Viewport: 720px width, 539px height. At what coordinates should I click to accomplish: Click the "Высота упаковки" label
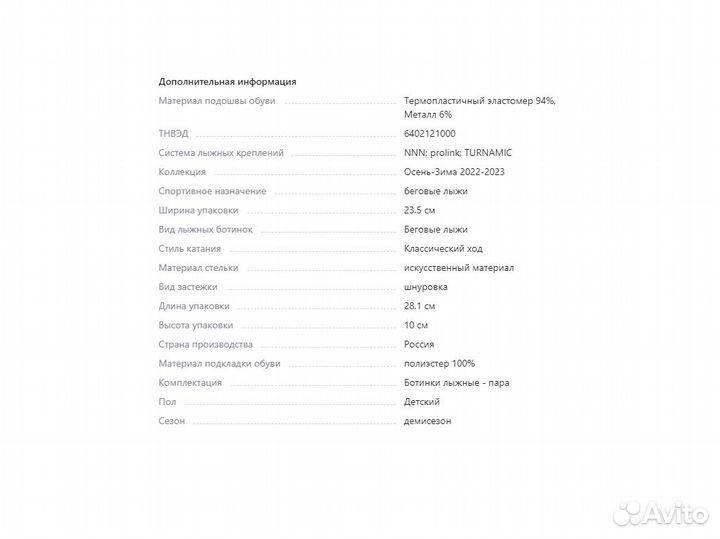coord(196,325)
